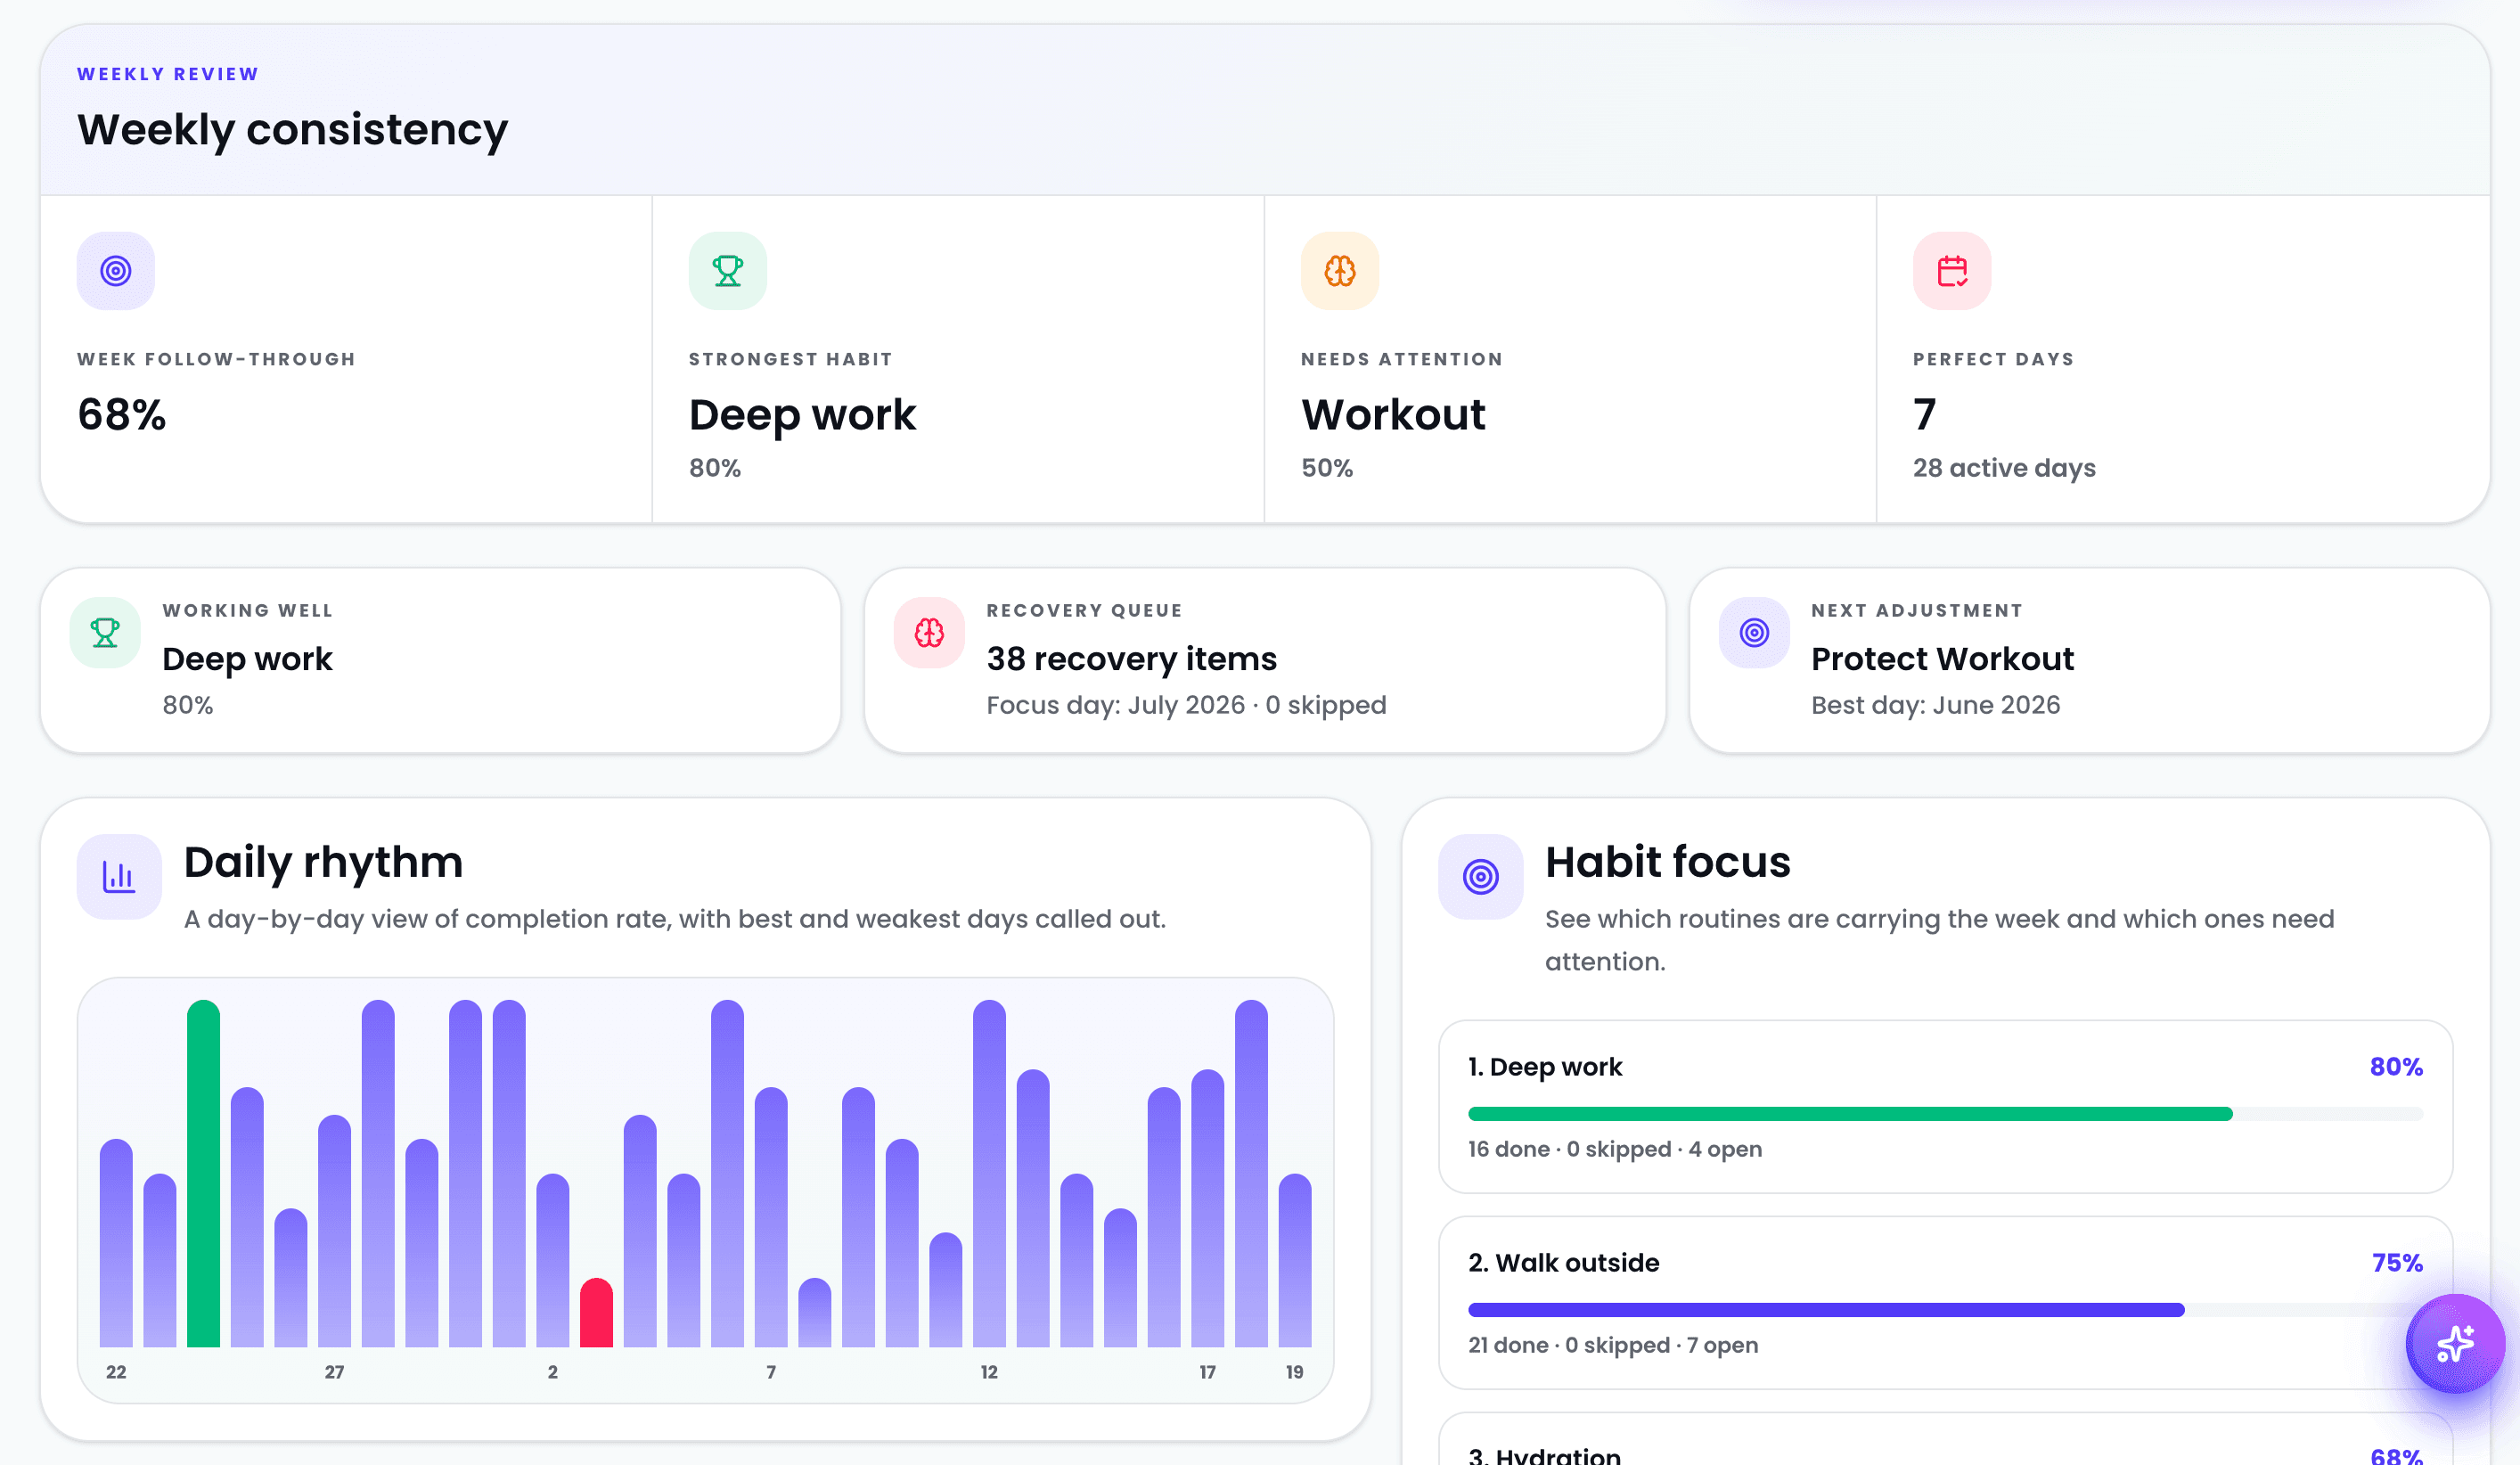This screenshot has width=2520, height=1465.
Task: Click the Weekly consistency title
Action: pyautogui.click(x=293, y=130)
